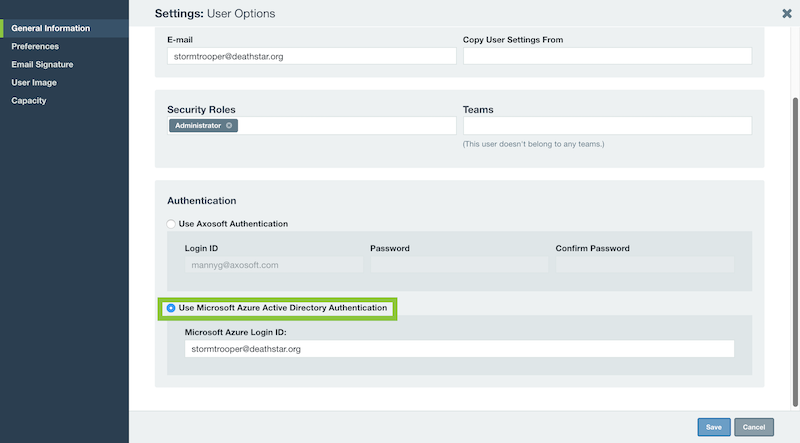Click the Confirm Password field
Screen dimensions: 800x443
coord(645,265)
